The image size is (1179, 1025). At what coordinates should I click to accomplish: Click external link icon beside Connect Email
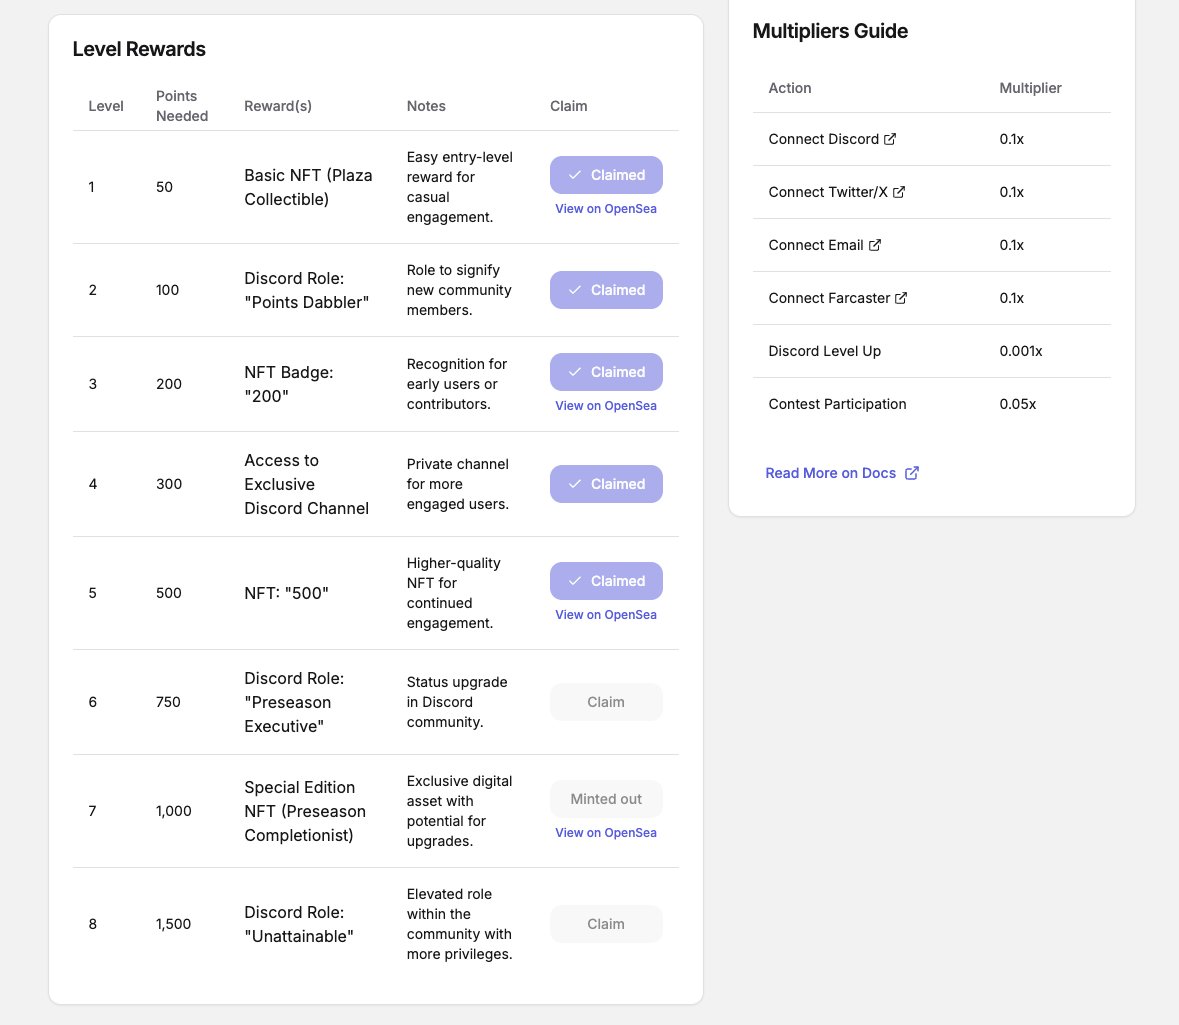point(874,245)
